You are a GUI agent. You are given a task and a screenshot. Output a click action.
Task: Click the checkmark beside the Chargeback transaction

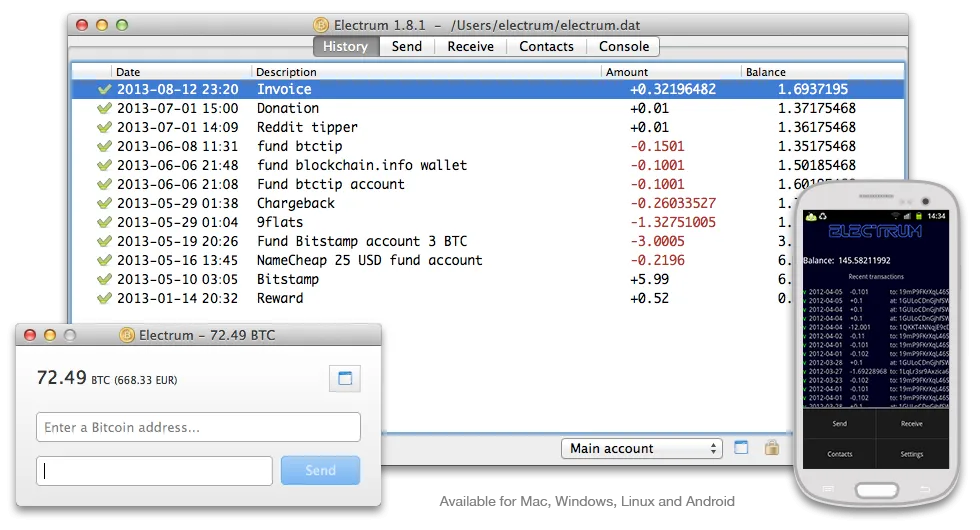click(x=104, y=203)
